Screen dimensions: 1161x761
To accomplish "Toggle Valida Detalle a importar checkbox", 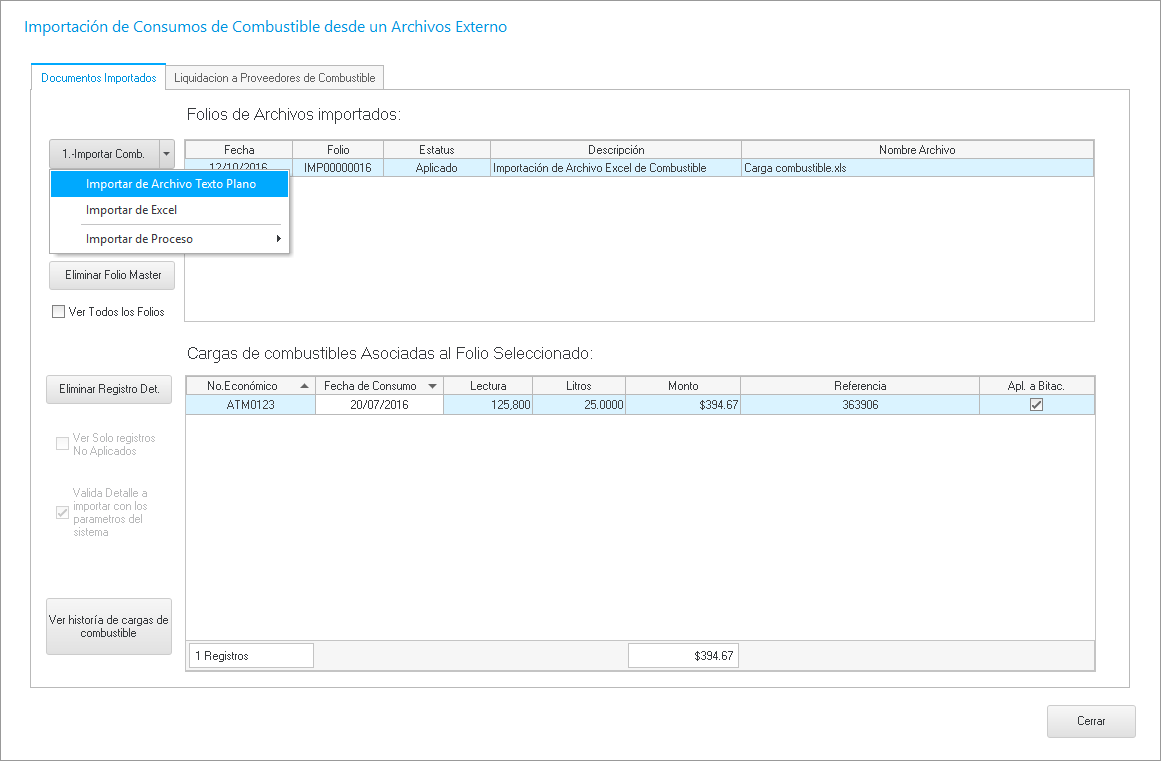I will 62,513.
